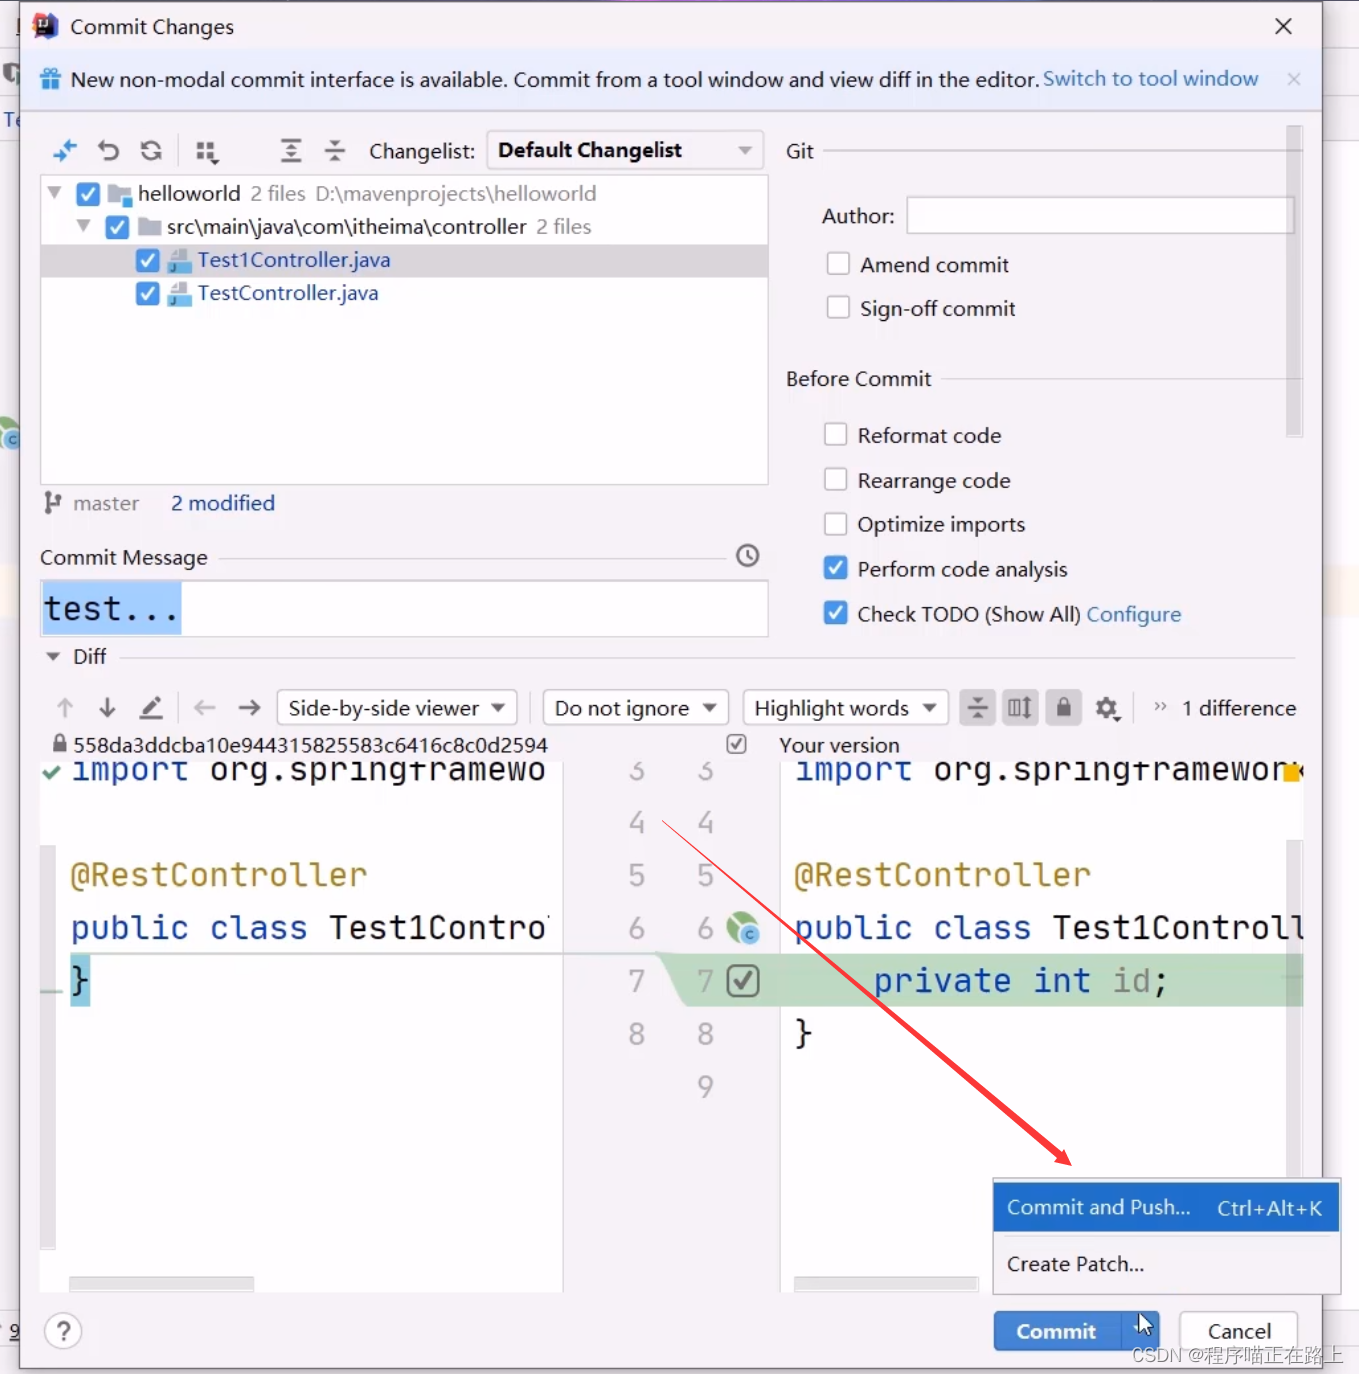Toggle the editor lock icon in diff toolbar

tap(1063, 708)
